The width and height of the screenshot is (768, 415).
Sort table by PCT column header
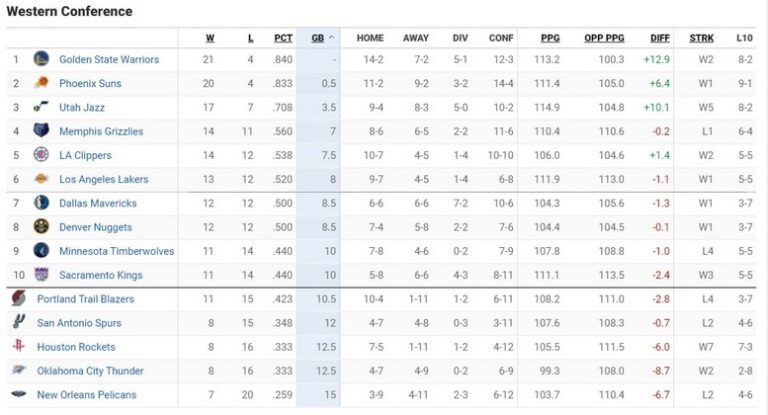pos(283,38)
